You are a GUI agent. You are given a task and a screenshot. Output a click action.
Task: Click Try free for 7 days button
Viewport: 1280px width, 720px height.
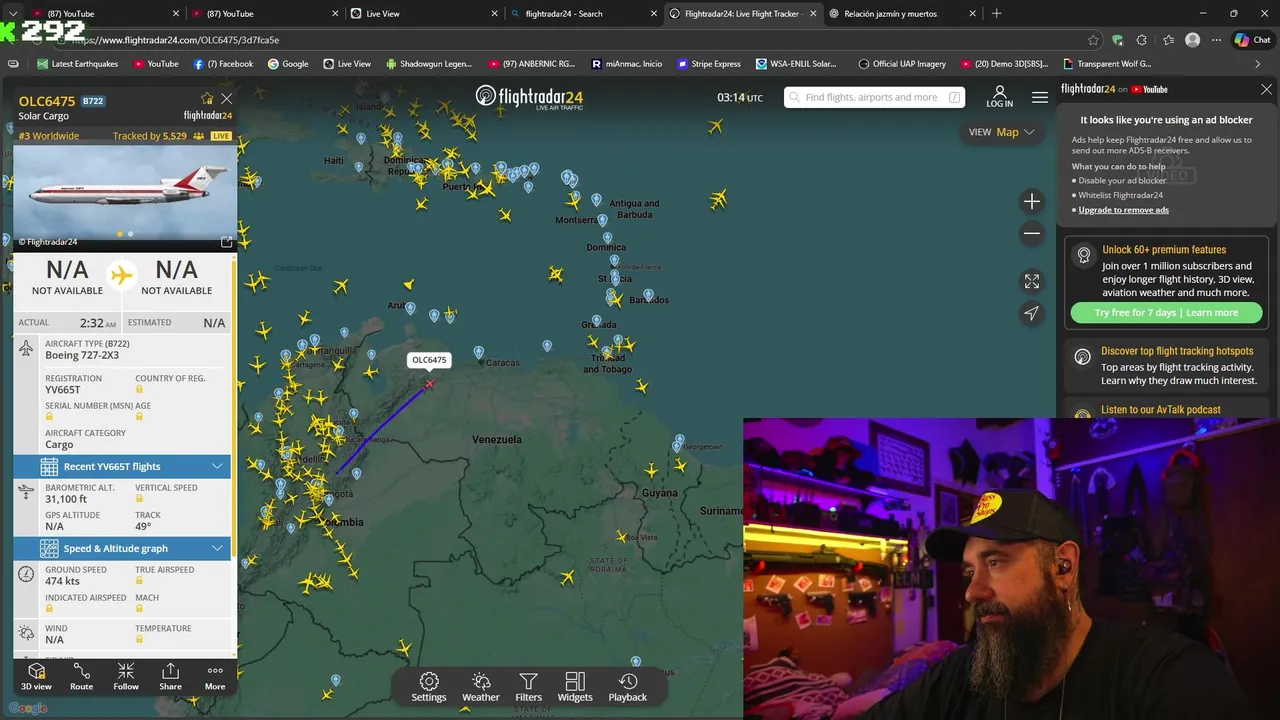point(1166,313)
